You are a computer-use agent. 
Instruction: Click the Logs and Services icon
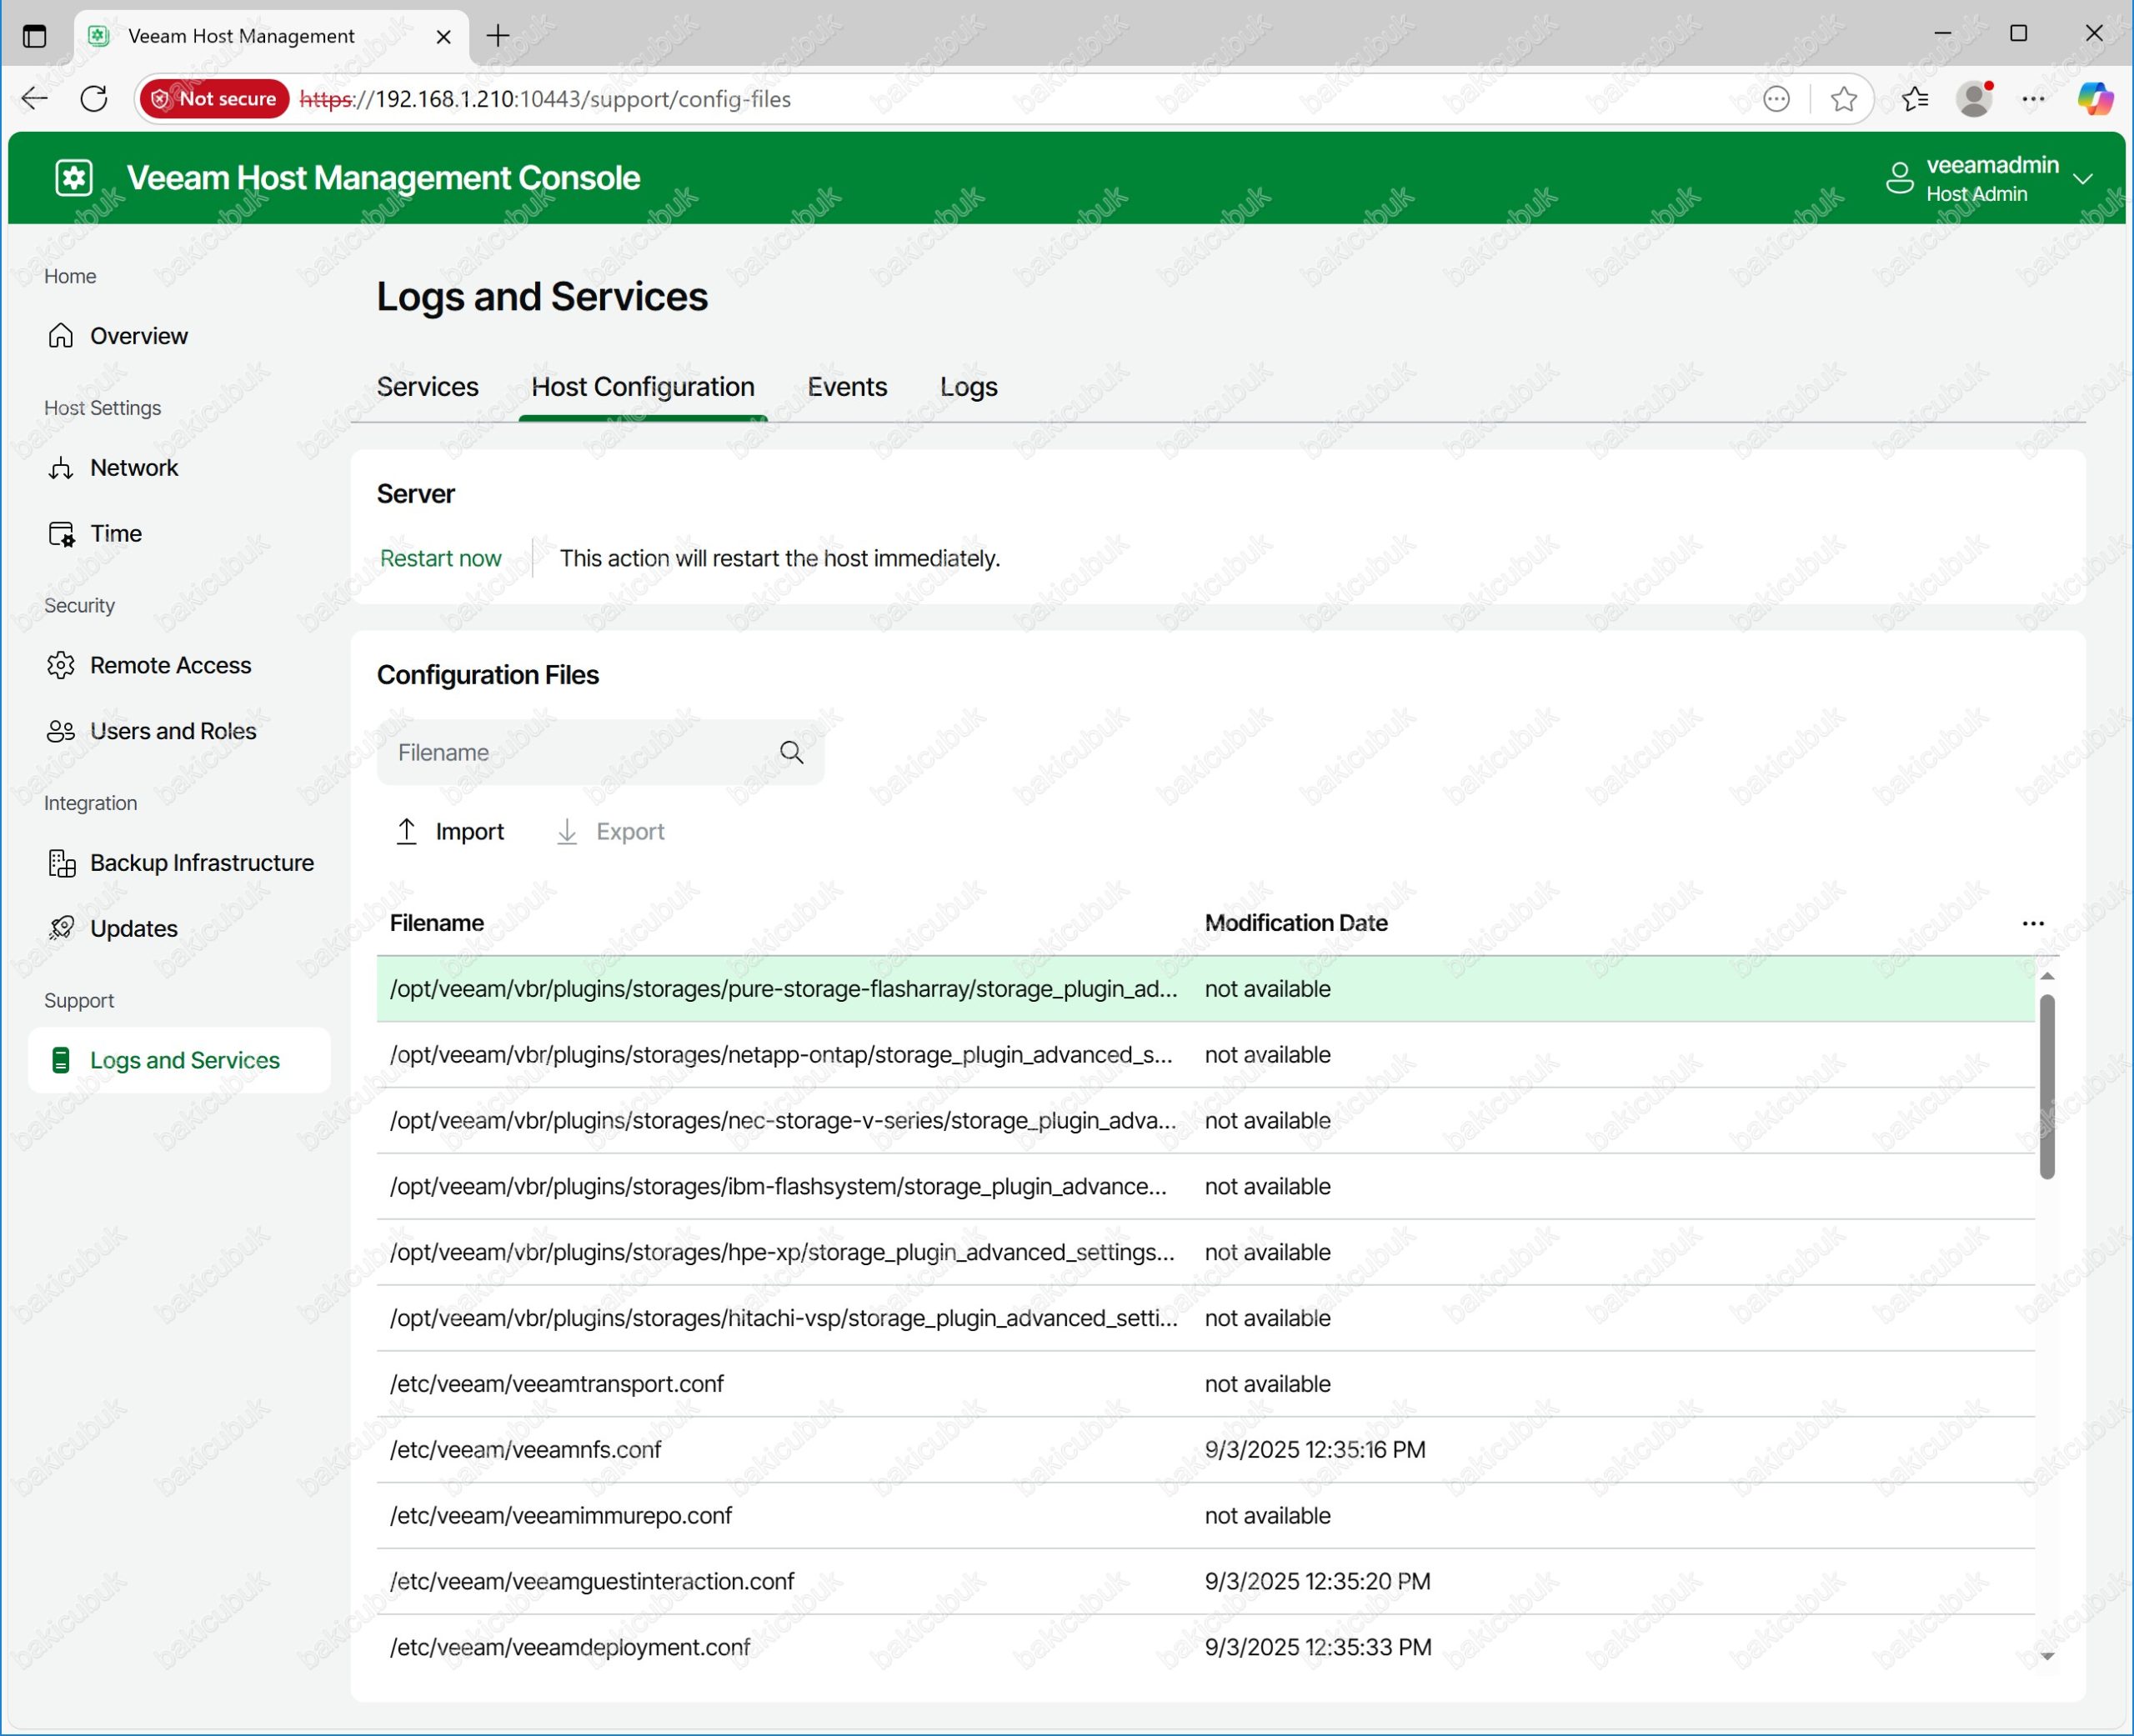pyautogui.click(x=61, y=1060)
